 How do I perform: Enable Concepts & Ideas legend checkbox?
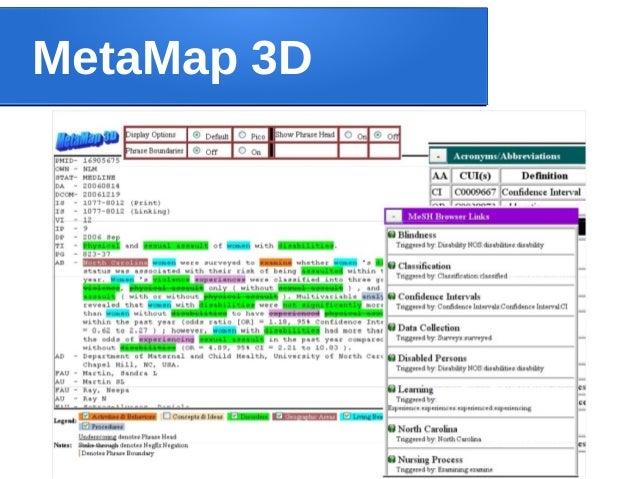coord(166,416)
